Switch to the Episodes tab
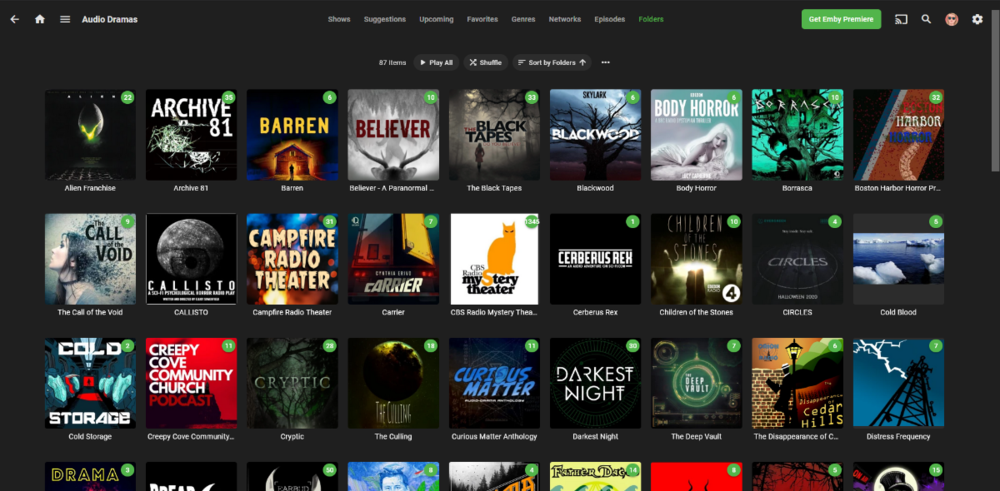This screenshot has height=491, width=1000. tap(610, 19)
